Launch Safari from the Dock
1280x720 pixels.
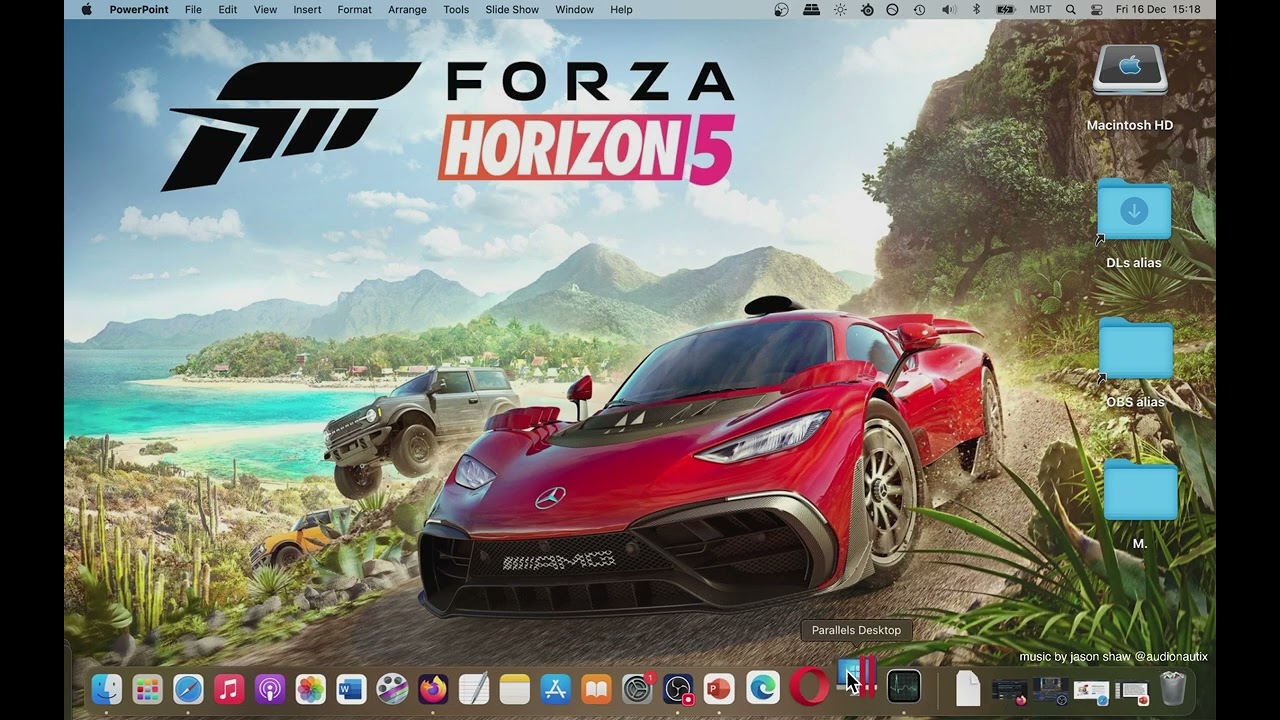coord(188,688)
